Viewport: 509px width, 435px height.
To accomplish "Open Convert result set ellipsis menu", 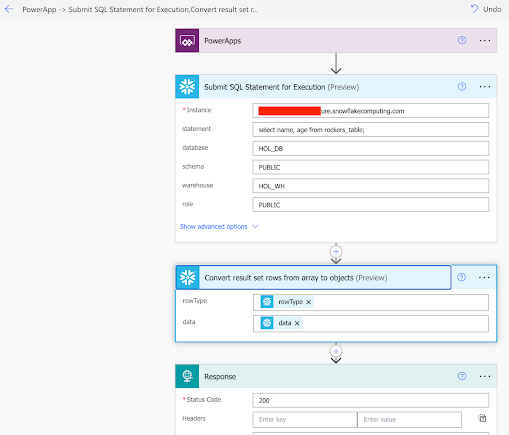I will tap(484, 277).
